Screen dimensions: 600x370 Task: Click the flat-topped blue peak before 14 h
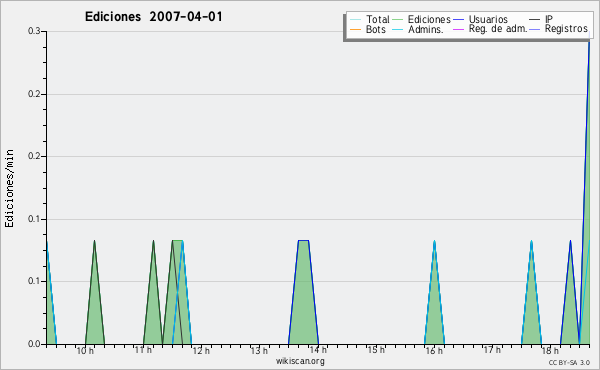tap(303, 292)
